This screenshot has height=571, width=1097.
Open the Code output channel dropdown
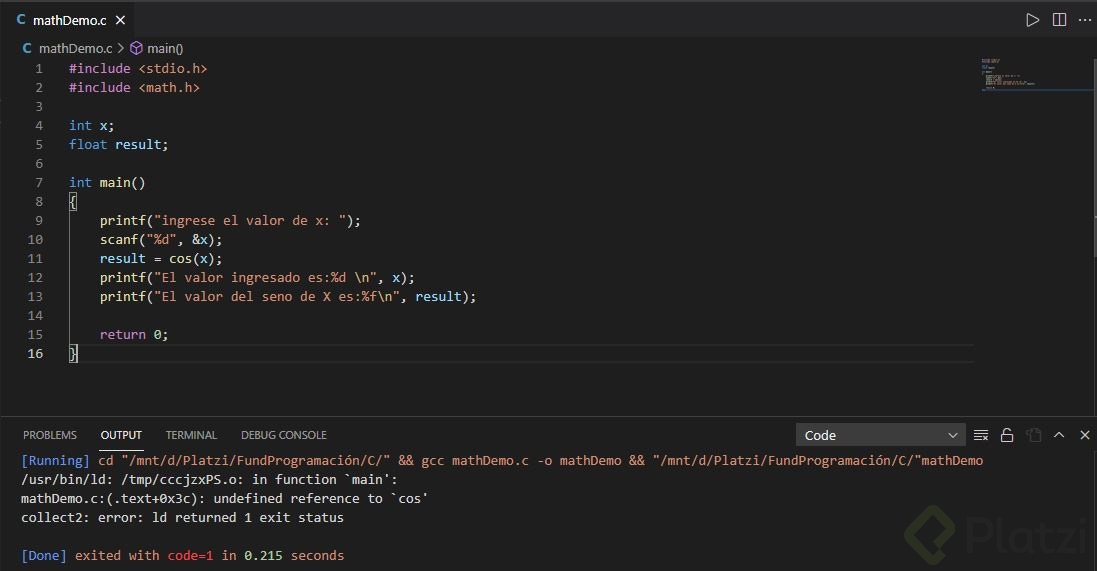pyautogui.click(x=880, y=435)
